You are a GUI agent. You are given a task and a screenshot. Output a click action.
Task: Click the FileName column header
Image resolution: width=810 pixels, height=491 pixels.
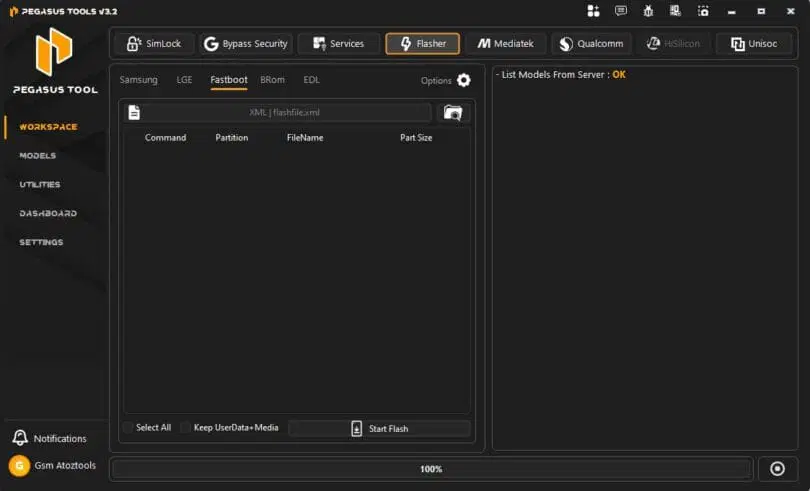[305, 137]
